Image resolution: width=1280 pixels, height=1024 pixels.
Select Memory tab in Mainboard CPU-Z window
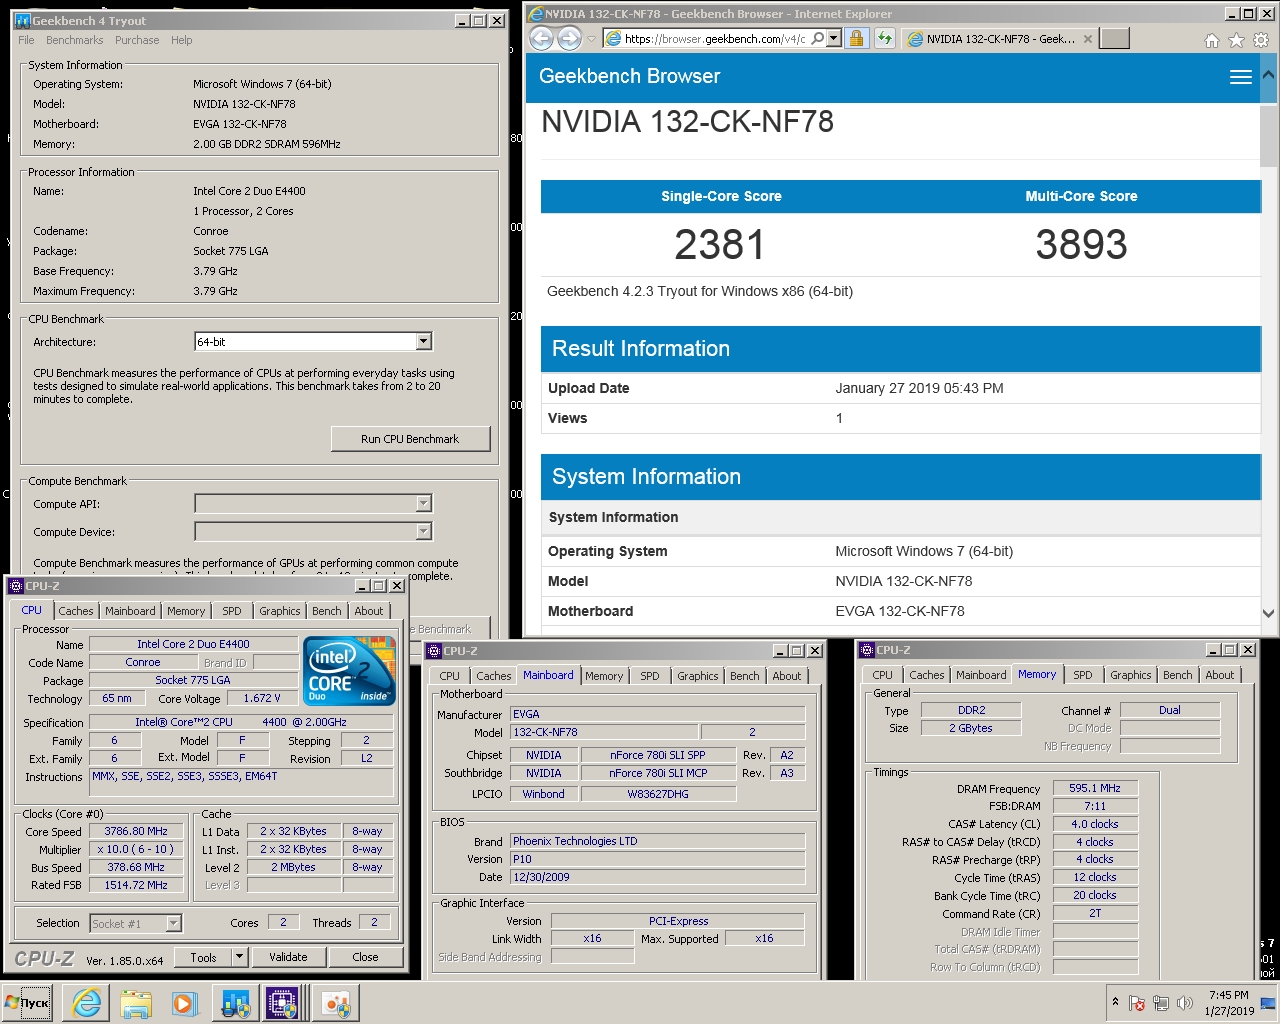[x=604, y=676]
